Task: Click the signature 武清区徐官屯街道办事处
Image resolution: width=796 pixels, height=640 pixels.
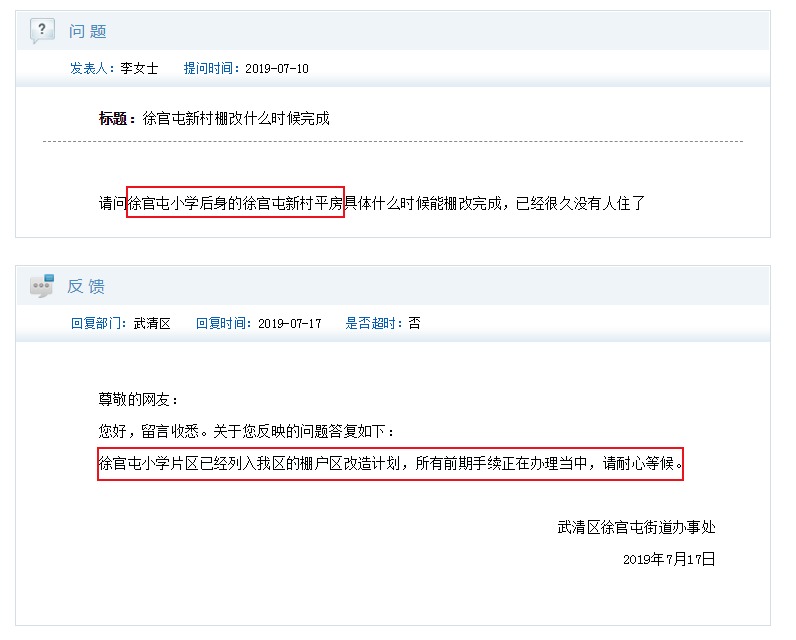Action: tap(637, 527)
